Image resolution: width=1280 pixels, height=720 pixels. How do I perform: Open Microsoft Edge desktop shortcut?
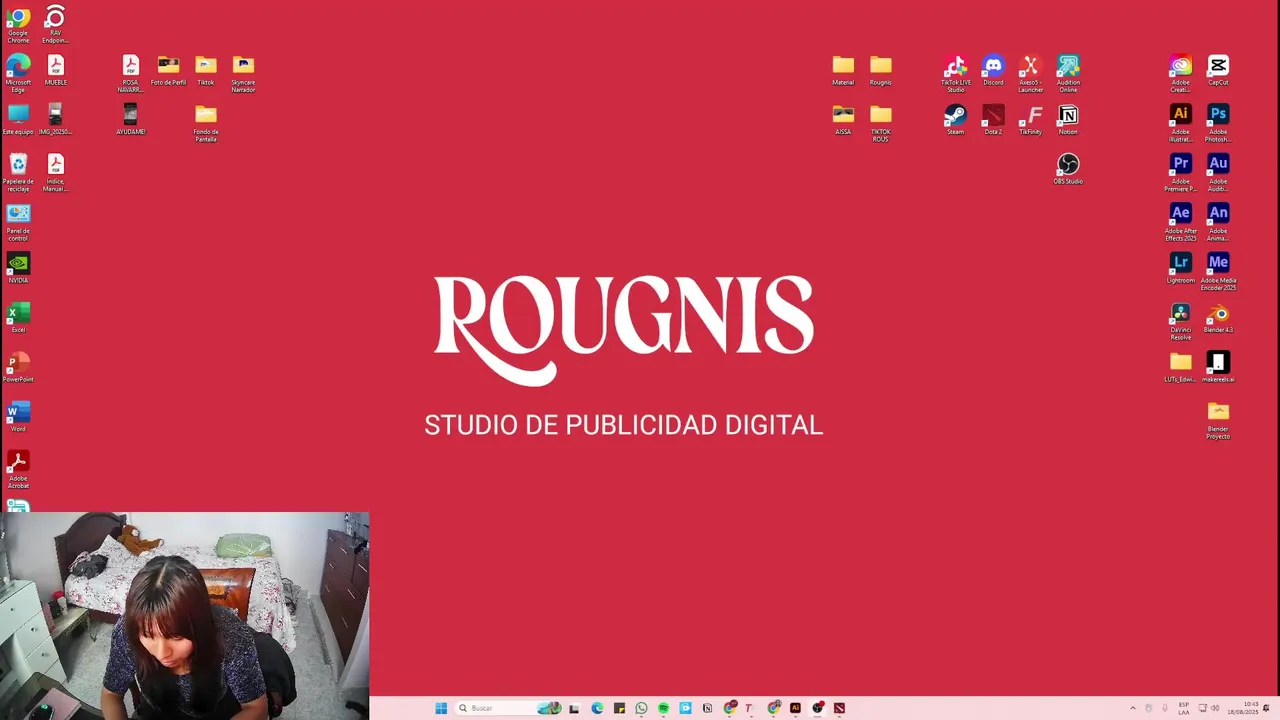click(x=18, y=73)
